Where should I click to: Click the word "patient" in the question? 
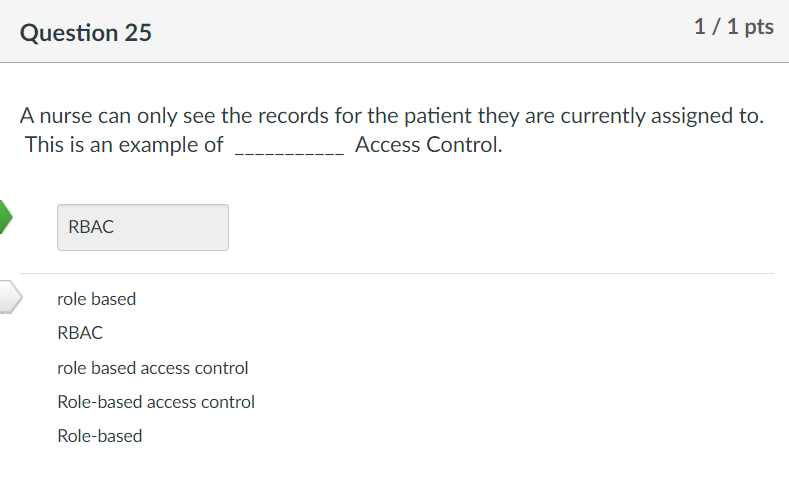438,116
